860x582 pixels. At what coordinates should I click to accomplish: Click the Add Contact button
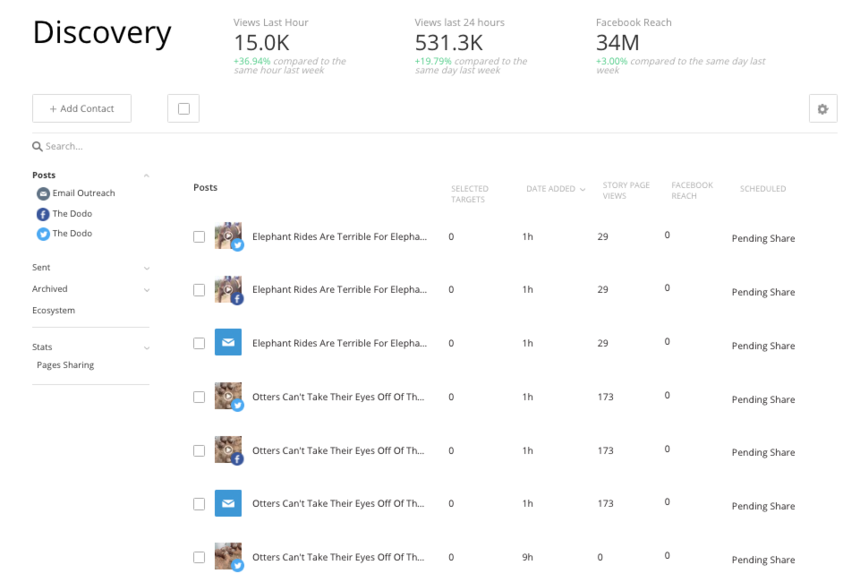pos(82,109)
